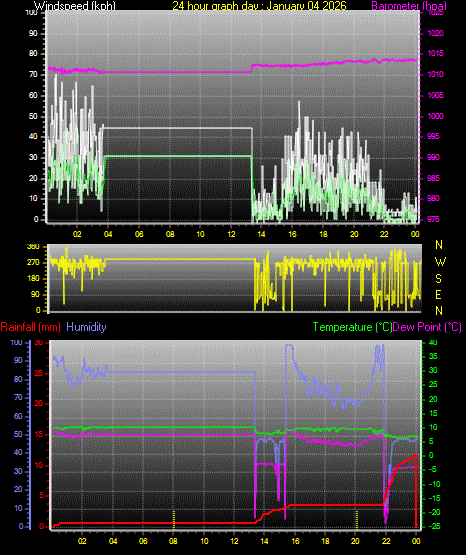Click '20' on the blue humidity axis
466x555 pixels.
(18, 490)
